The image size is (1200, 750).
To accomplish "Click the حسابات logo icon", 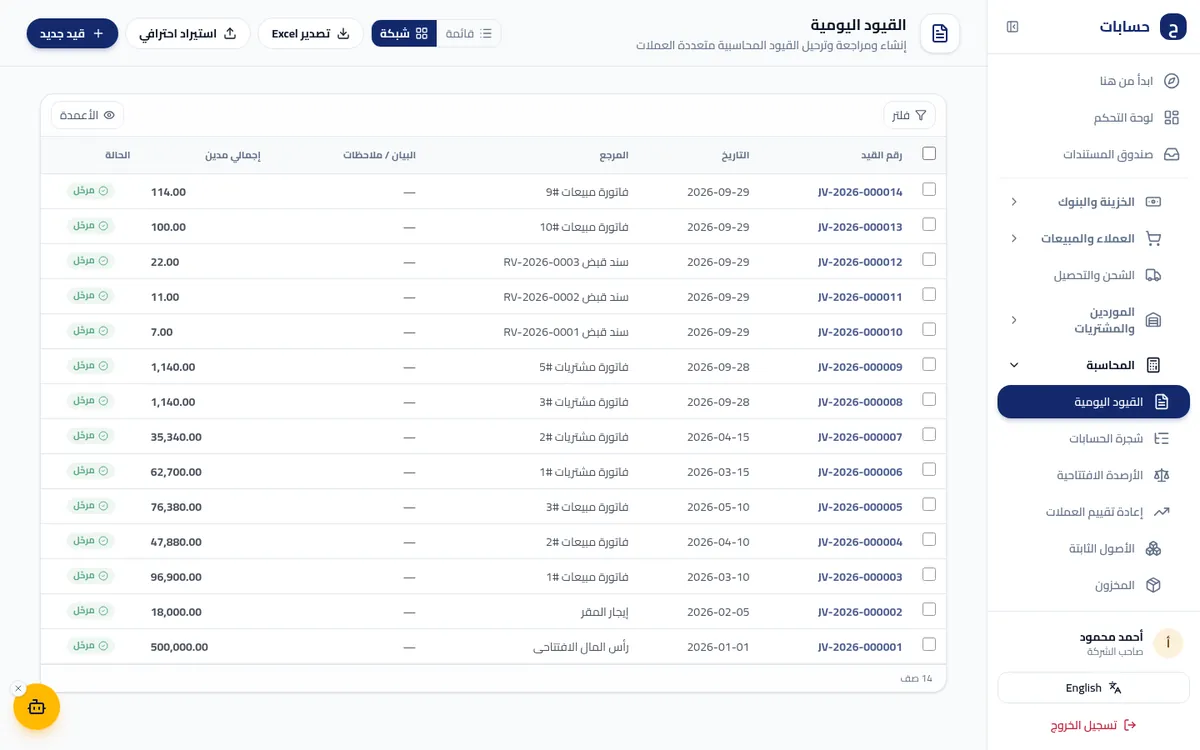I will tap(1173, 27).
